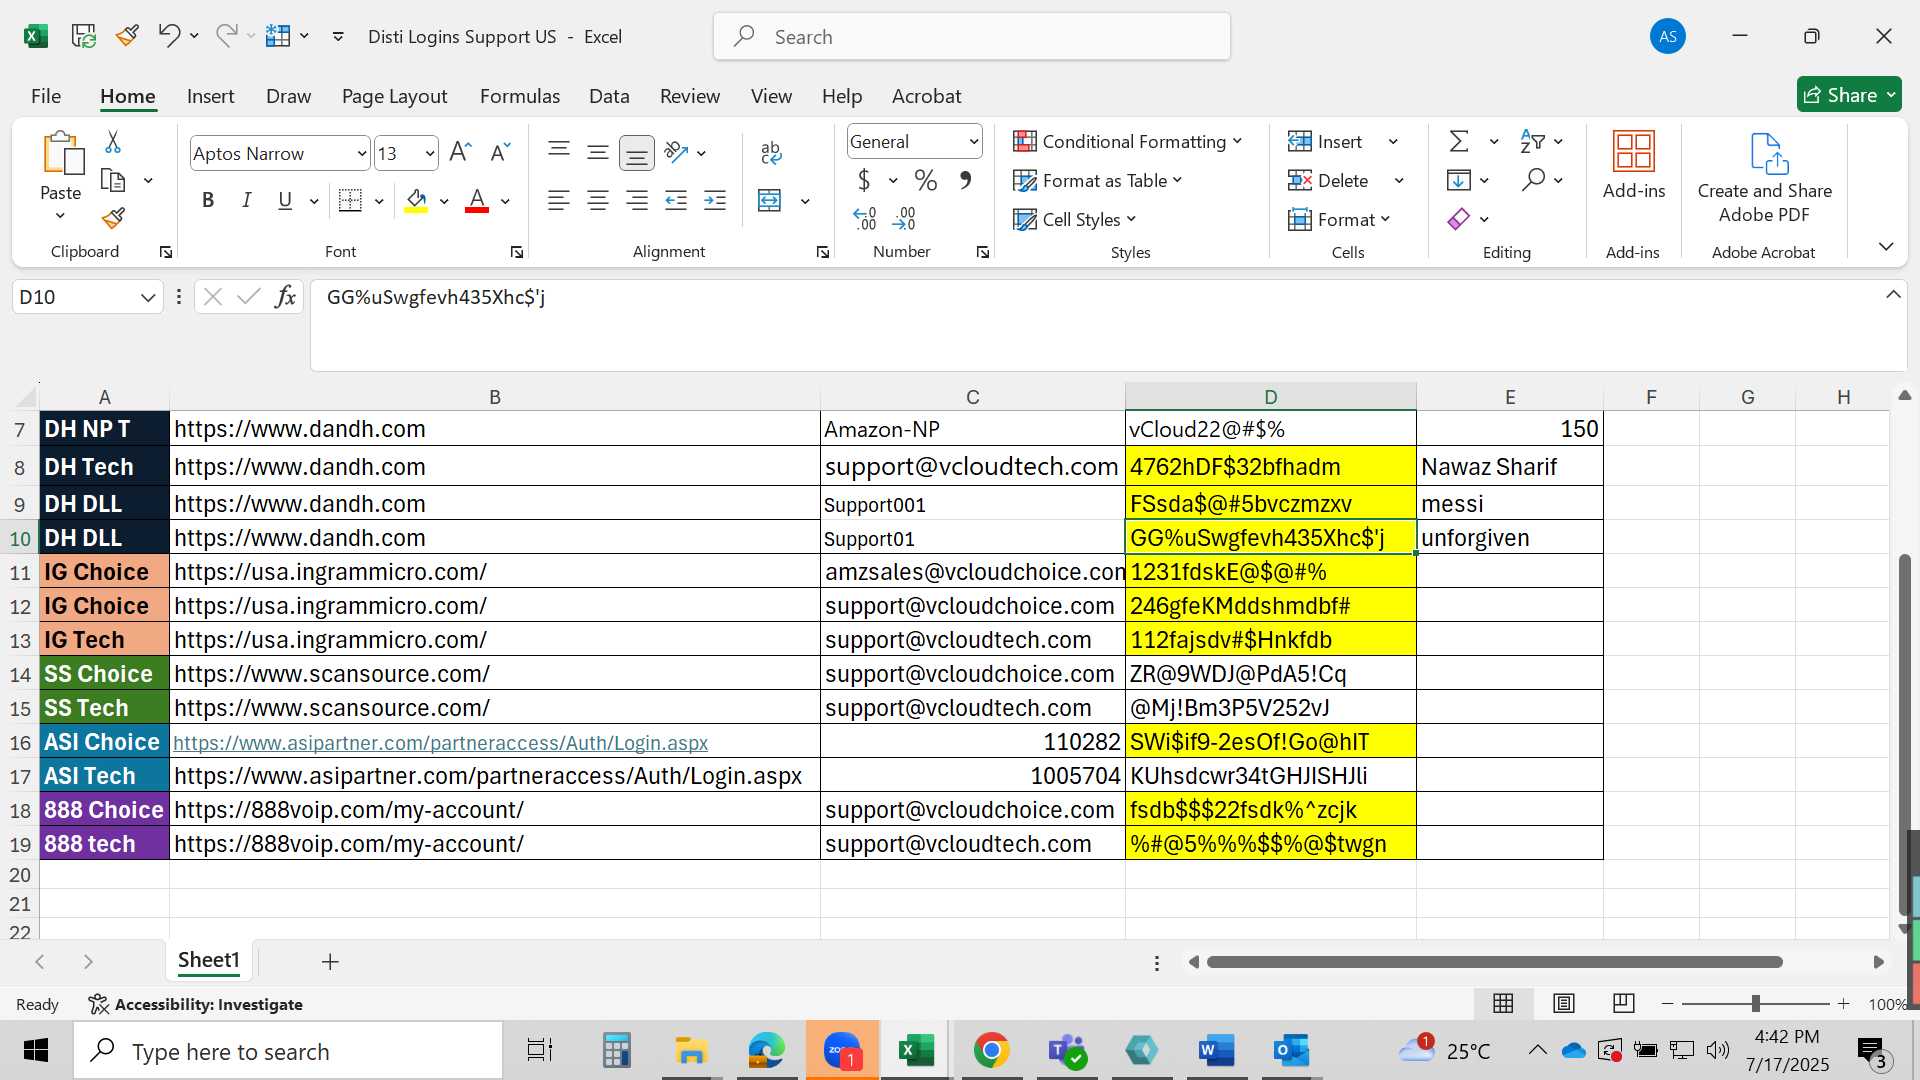Screen dimensions: 1920x1080
Task: Click the Insert Function fx icon
Action: (285, 297)
